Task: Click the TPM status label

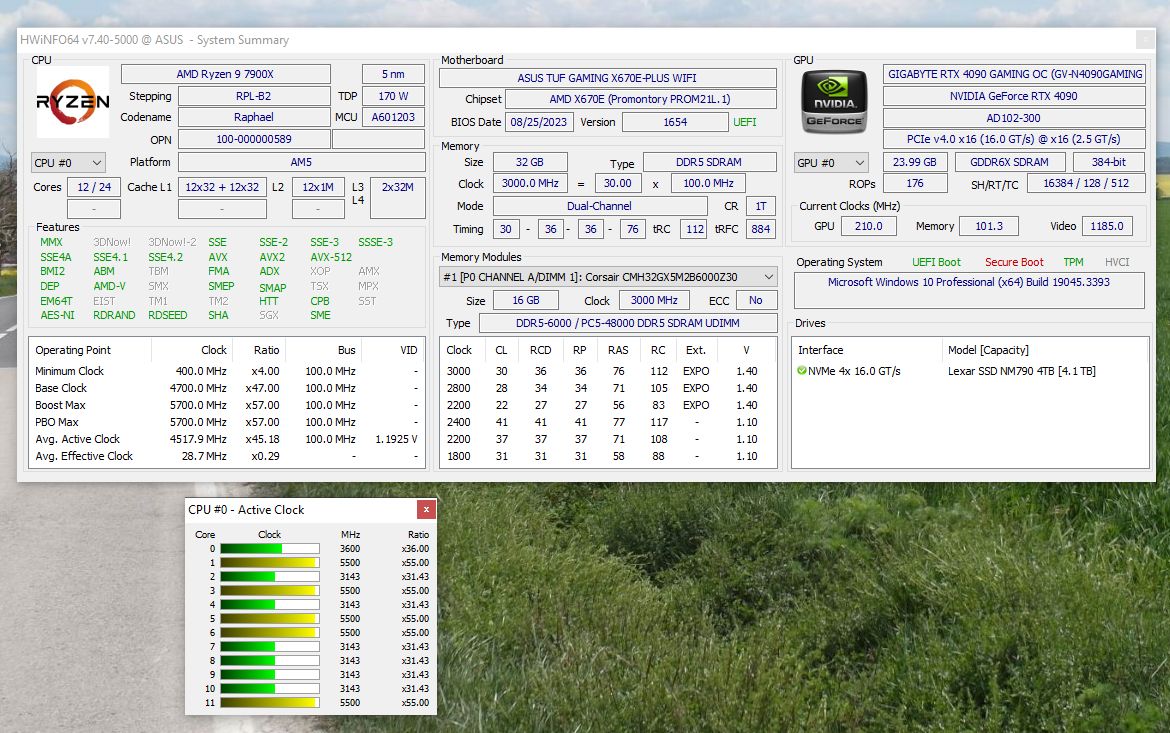Action: [1073, 262]
